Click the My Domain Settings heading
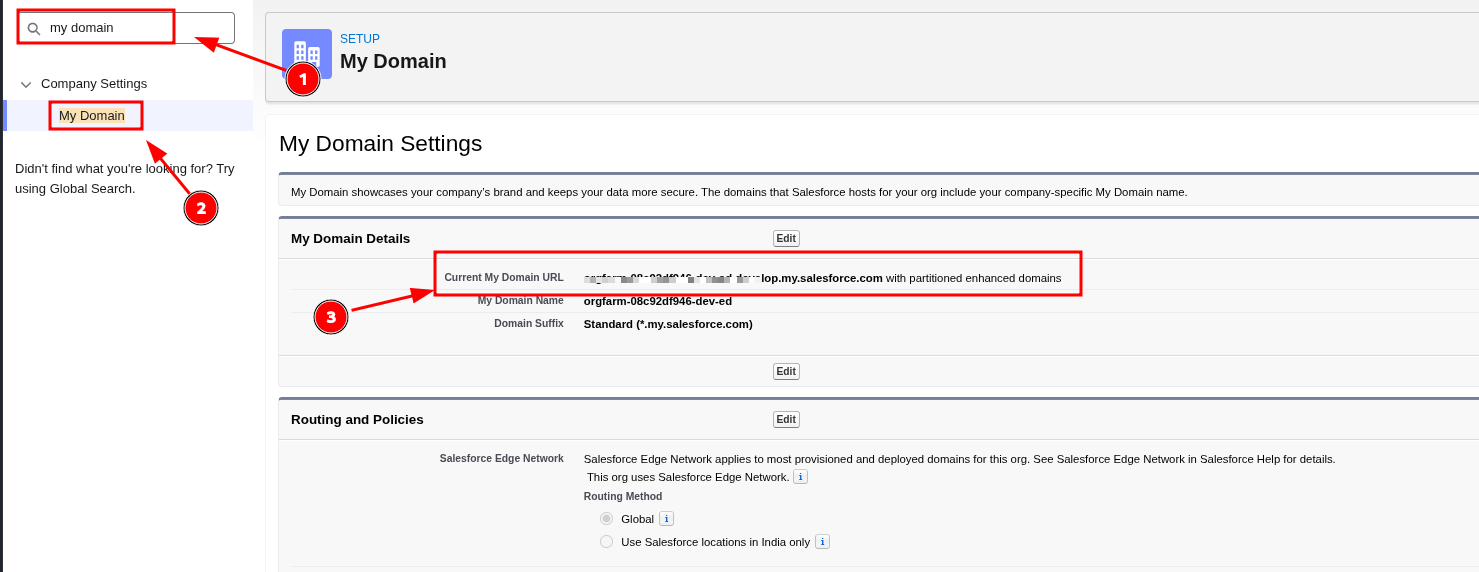1479x572 pixels. [380, 143]
